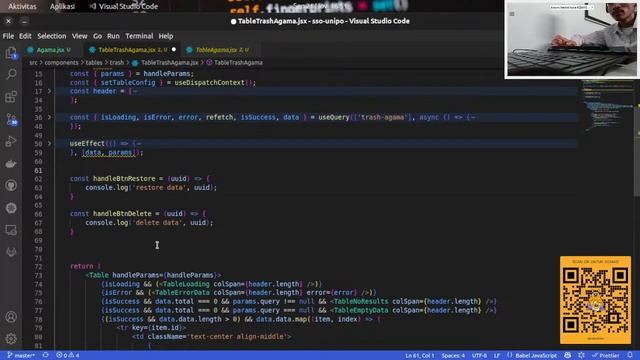Click Ln 61, Col 1 in status bar
The height and width of the screenshot is (360, 640).
click(x=420, y=355)
